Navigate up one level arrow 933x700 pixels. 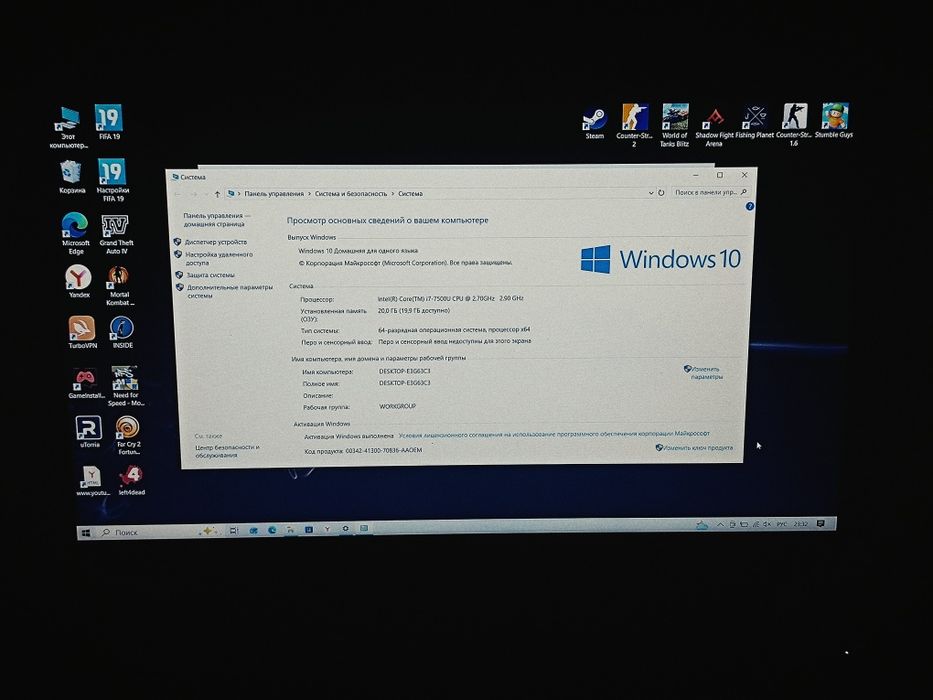[217, 194]
